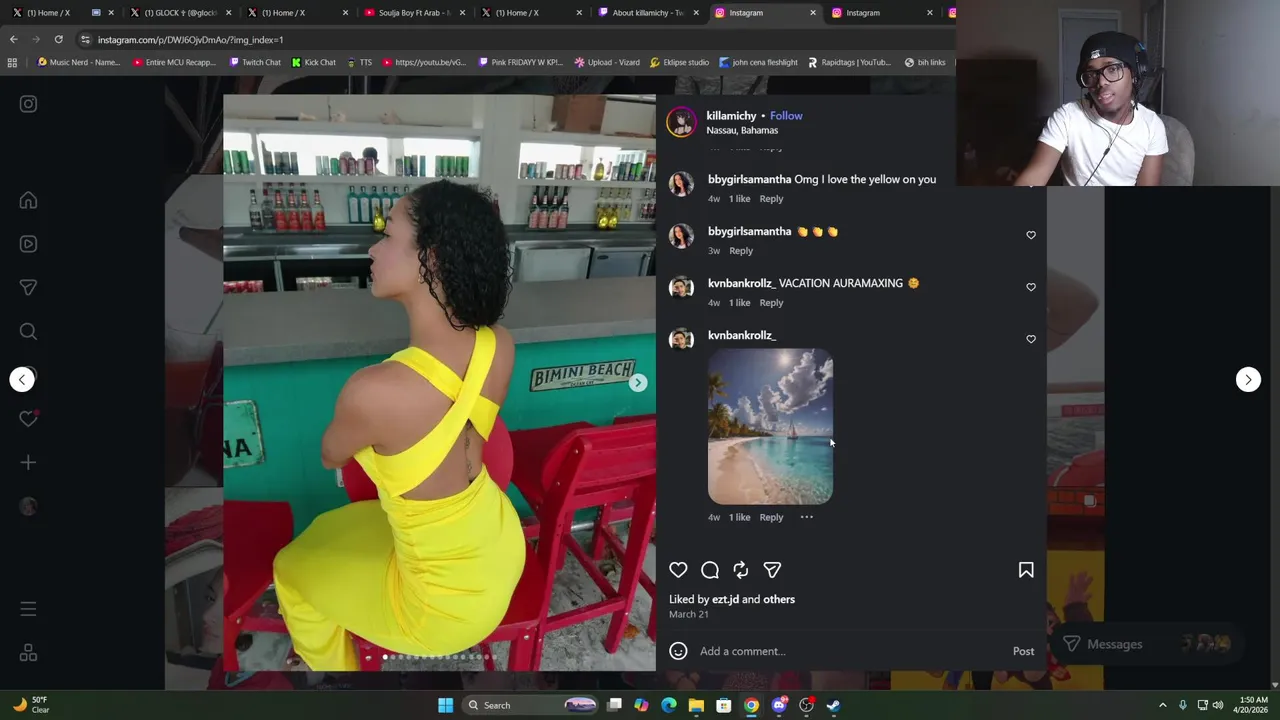This screenshot has width=1280, height=720.
Task: Switch to the second Instagram tab
Action: (881, 13)
